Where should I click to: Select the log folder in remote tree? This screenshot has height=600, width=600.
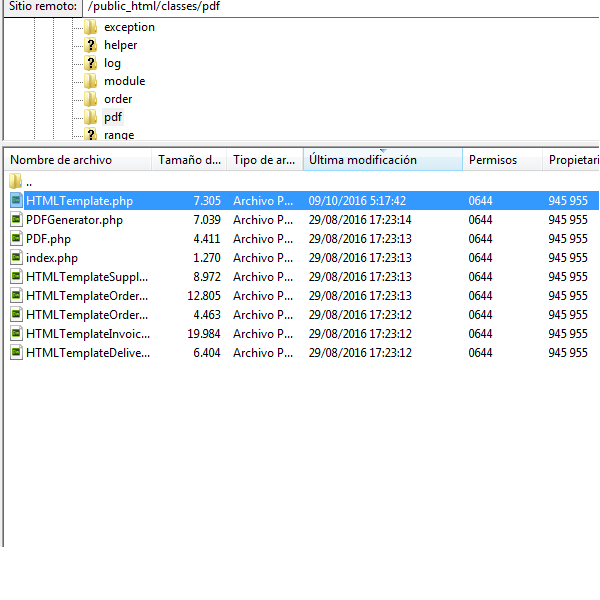point(112,63)
